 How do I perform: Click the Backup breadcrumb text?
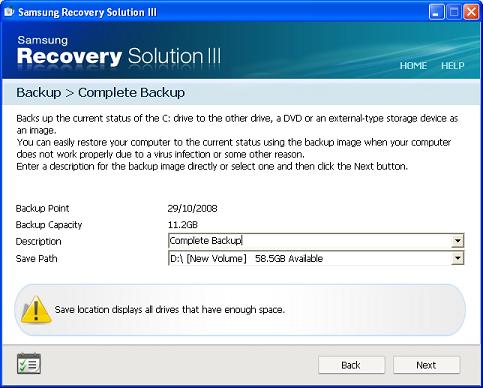click(39, 92)
